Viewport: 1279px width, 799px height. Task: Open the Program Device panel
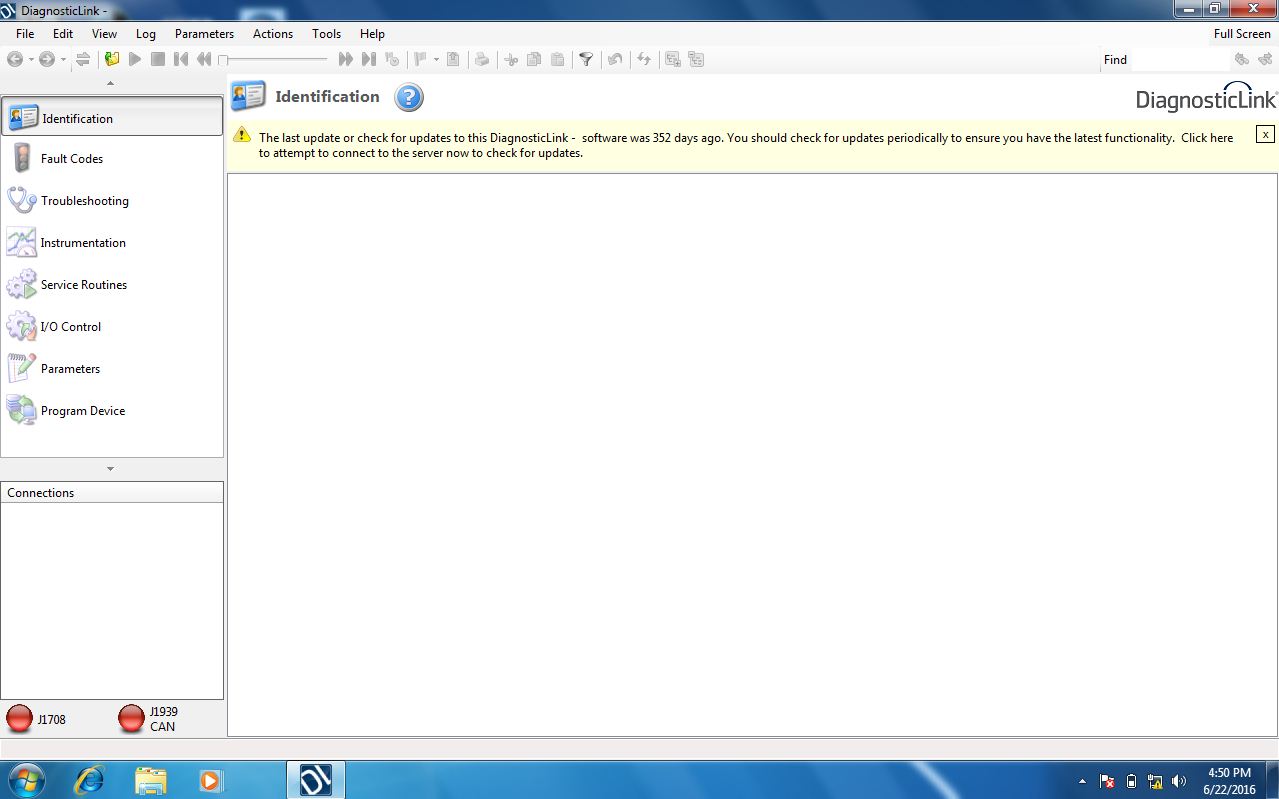click(x=112, y=411)
